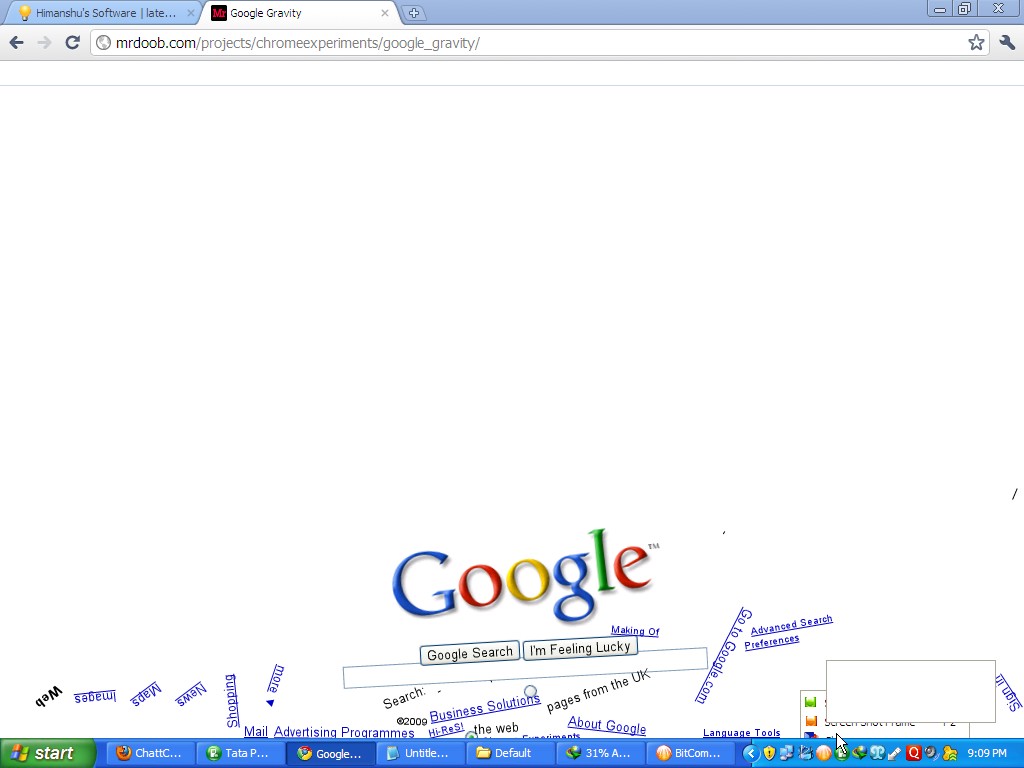Click the network computers tray icon

pyautogui.click(x=787, y=754)
